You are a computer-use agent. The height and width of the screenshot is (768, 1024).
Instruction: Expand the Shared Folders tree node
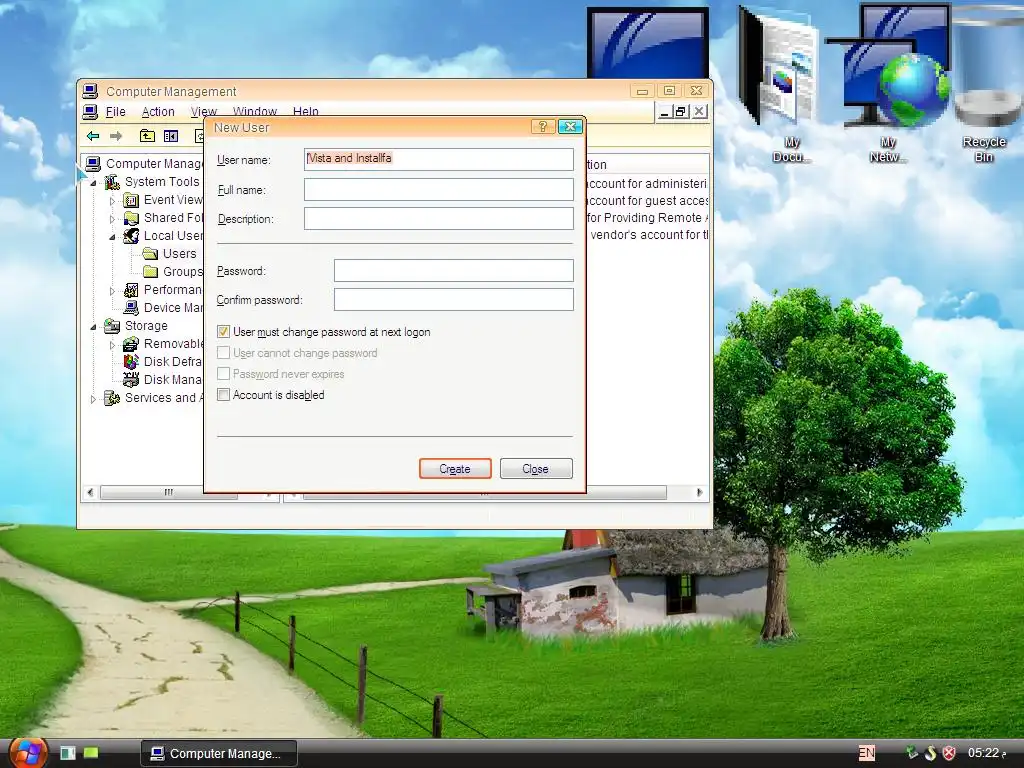pos(112,219)
